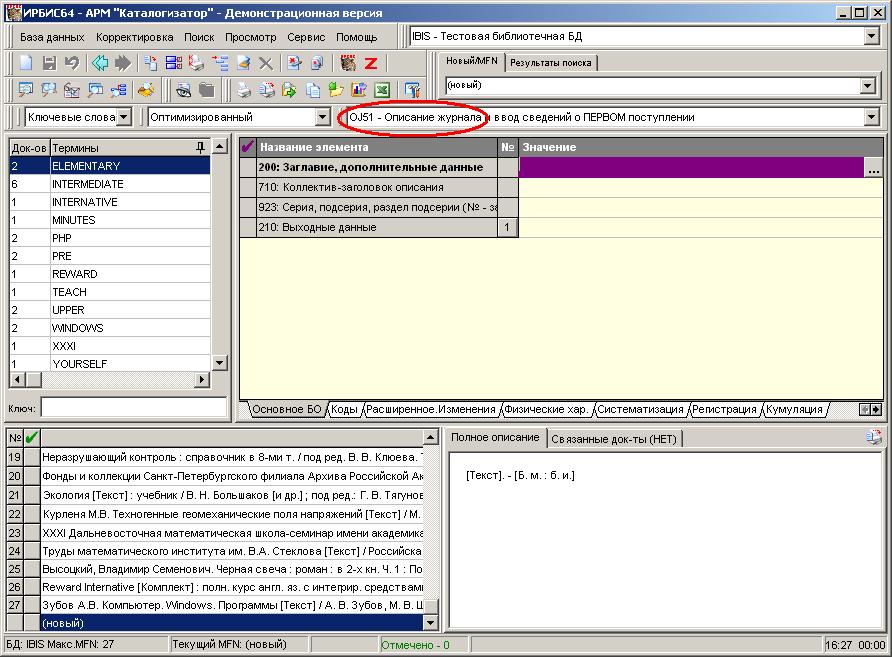
Task: Click the gray folder icon
Action: tap(207, 89)
